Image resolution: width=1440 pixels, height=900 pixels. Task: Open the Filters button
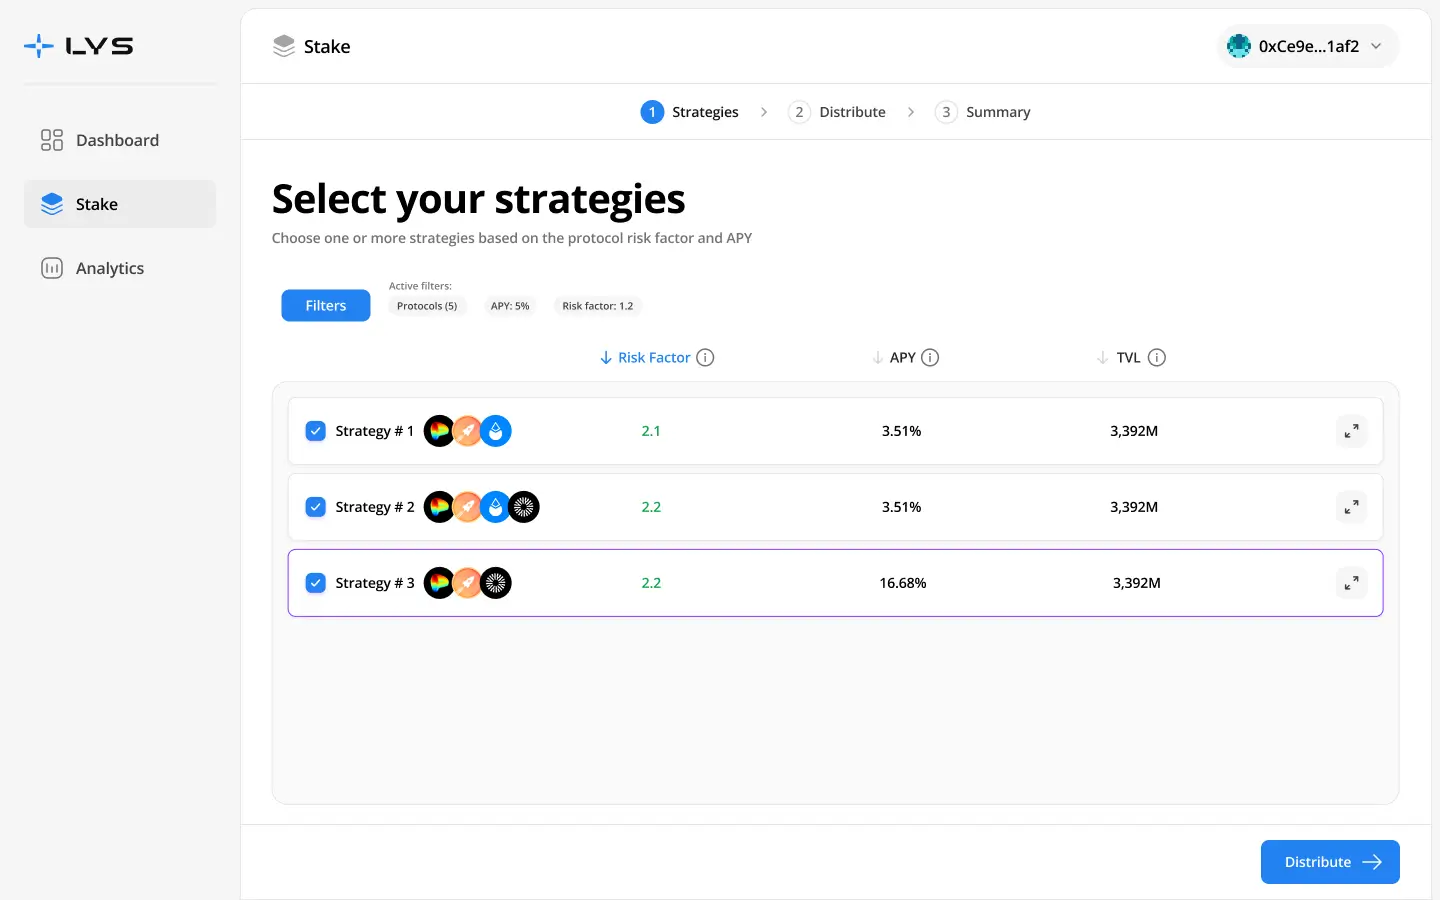tap(326, 306)
